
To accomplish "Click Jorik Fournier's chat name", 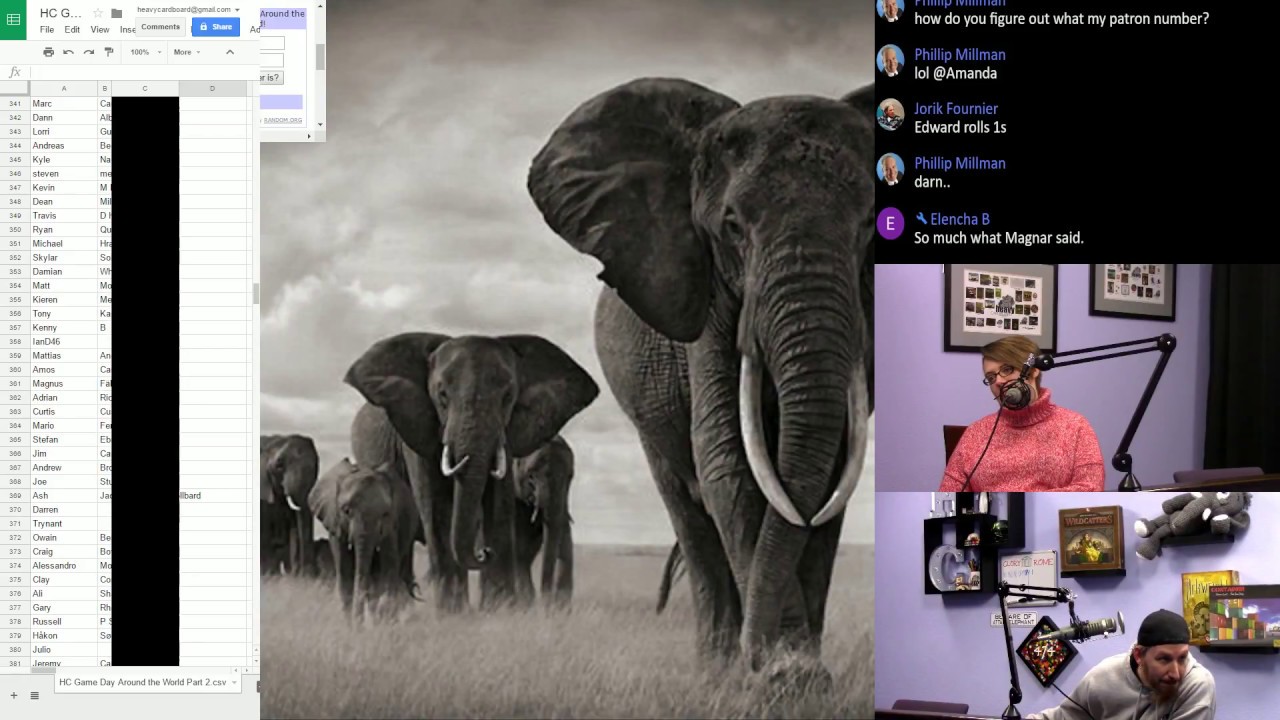I will [x=956, y=109].
